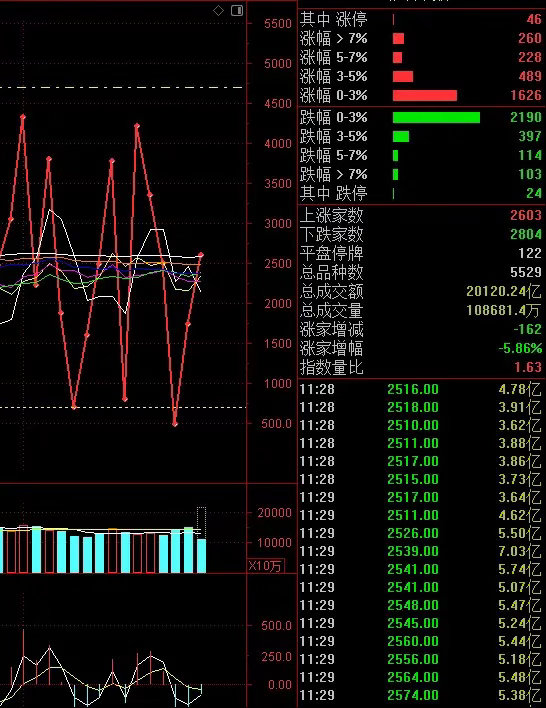Select the tick row priced 2545.00
The width and height of the screenshot is (546, 708).
(x=421, y=623)
